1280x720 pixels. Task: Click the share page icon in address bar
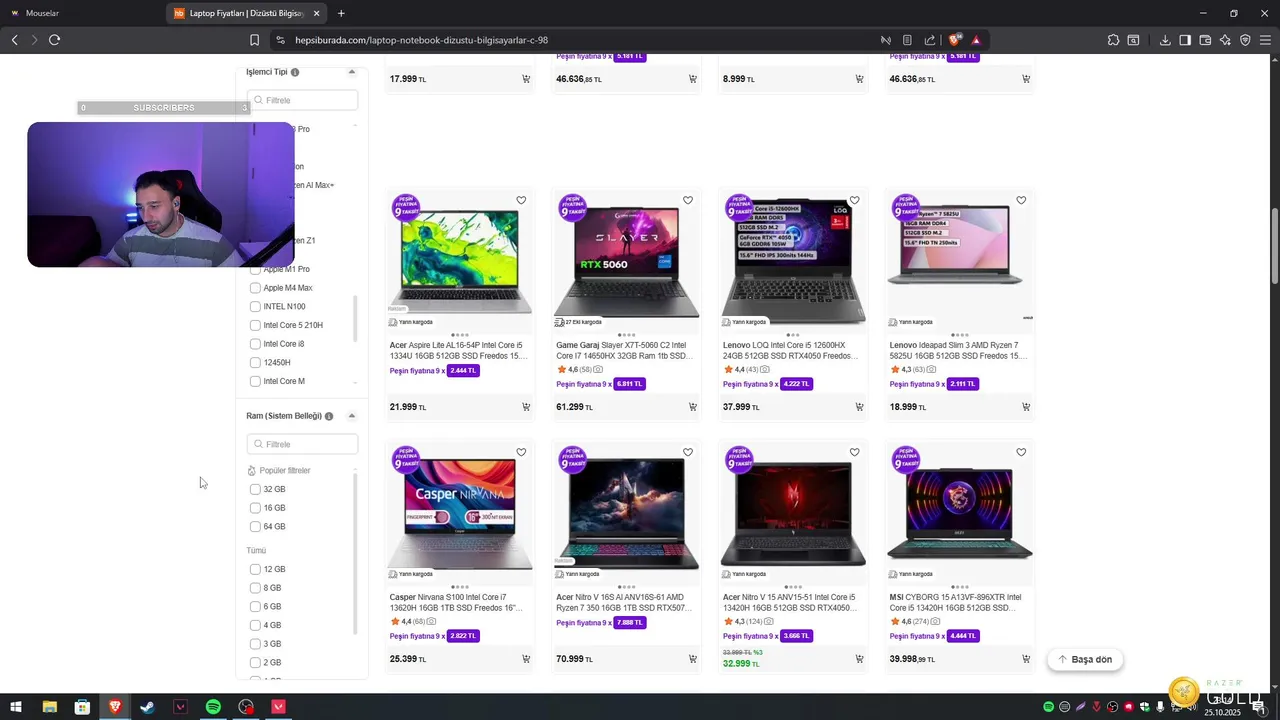(930, 40)
